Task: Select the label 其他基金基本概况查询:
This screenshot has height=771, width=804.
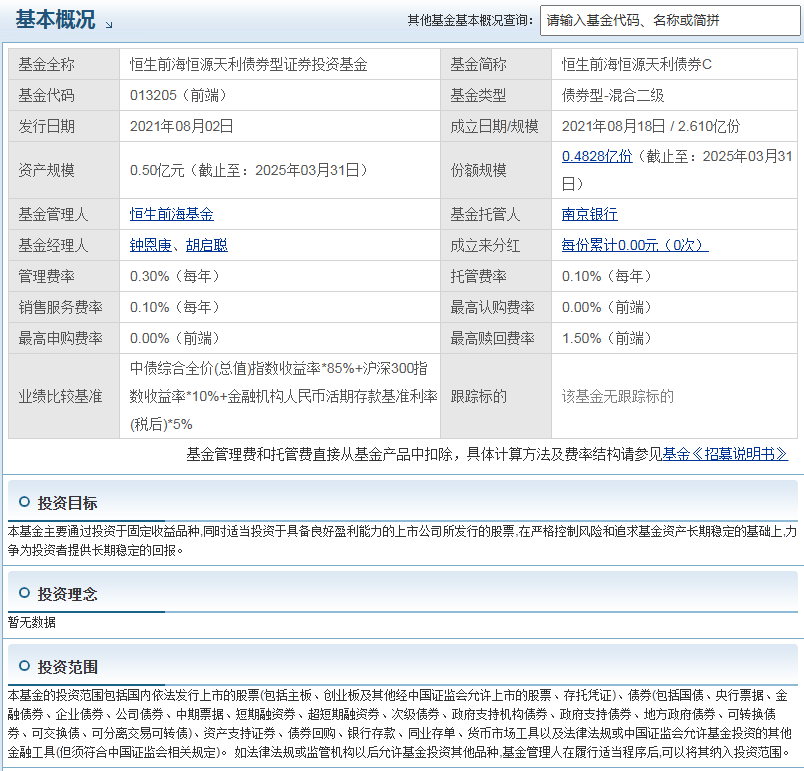Action: pos(470,21)
